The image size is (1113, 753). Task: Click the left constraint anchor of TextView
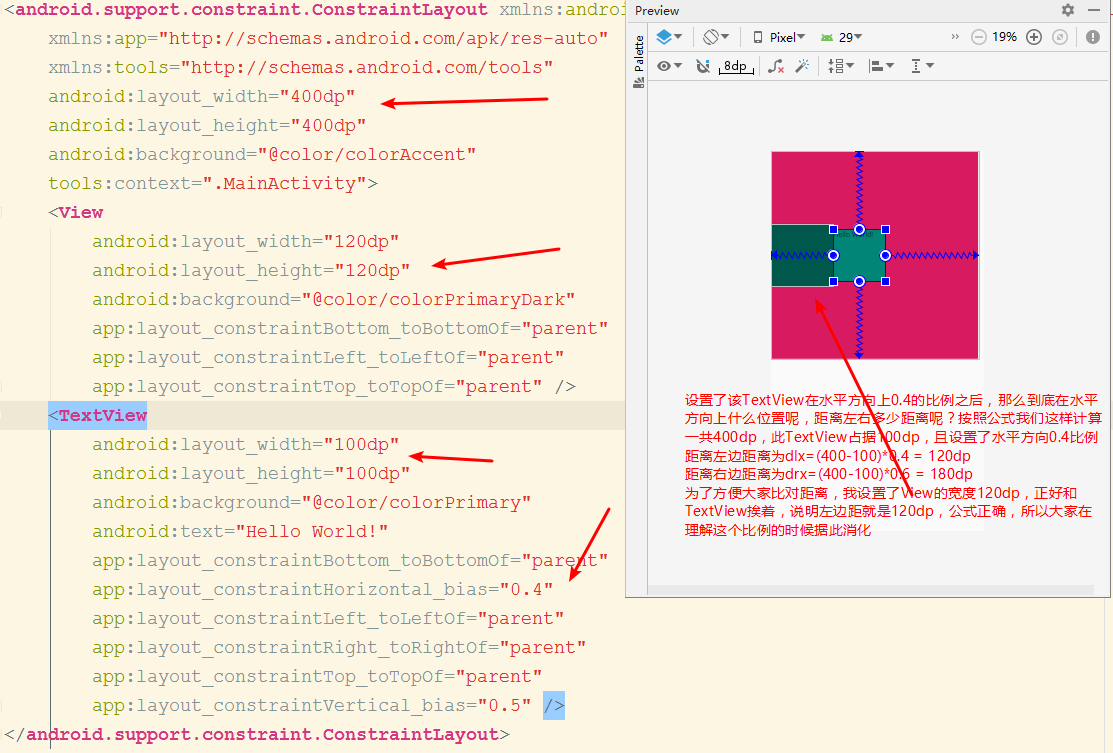coord(834,255)
